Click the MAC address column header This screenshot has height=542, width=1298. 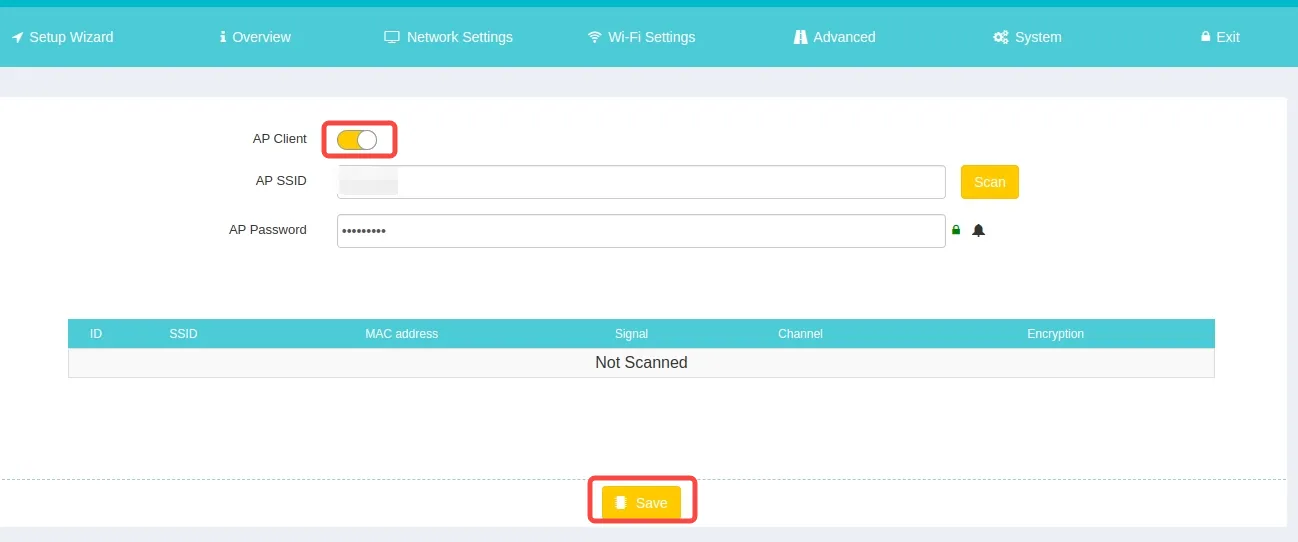click(401, 334)
